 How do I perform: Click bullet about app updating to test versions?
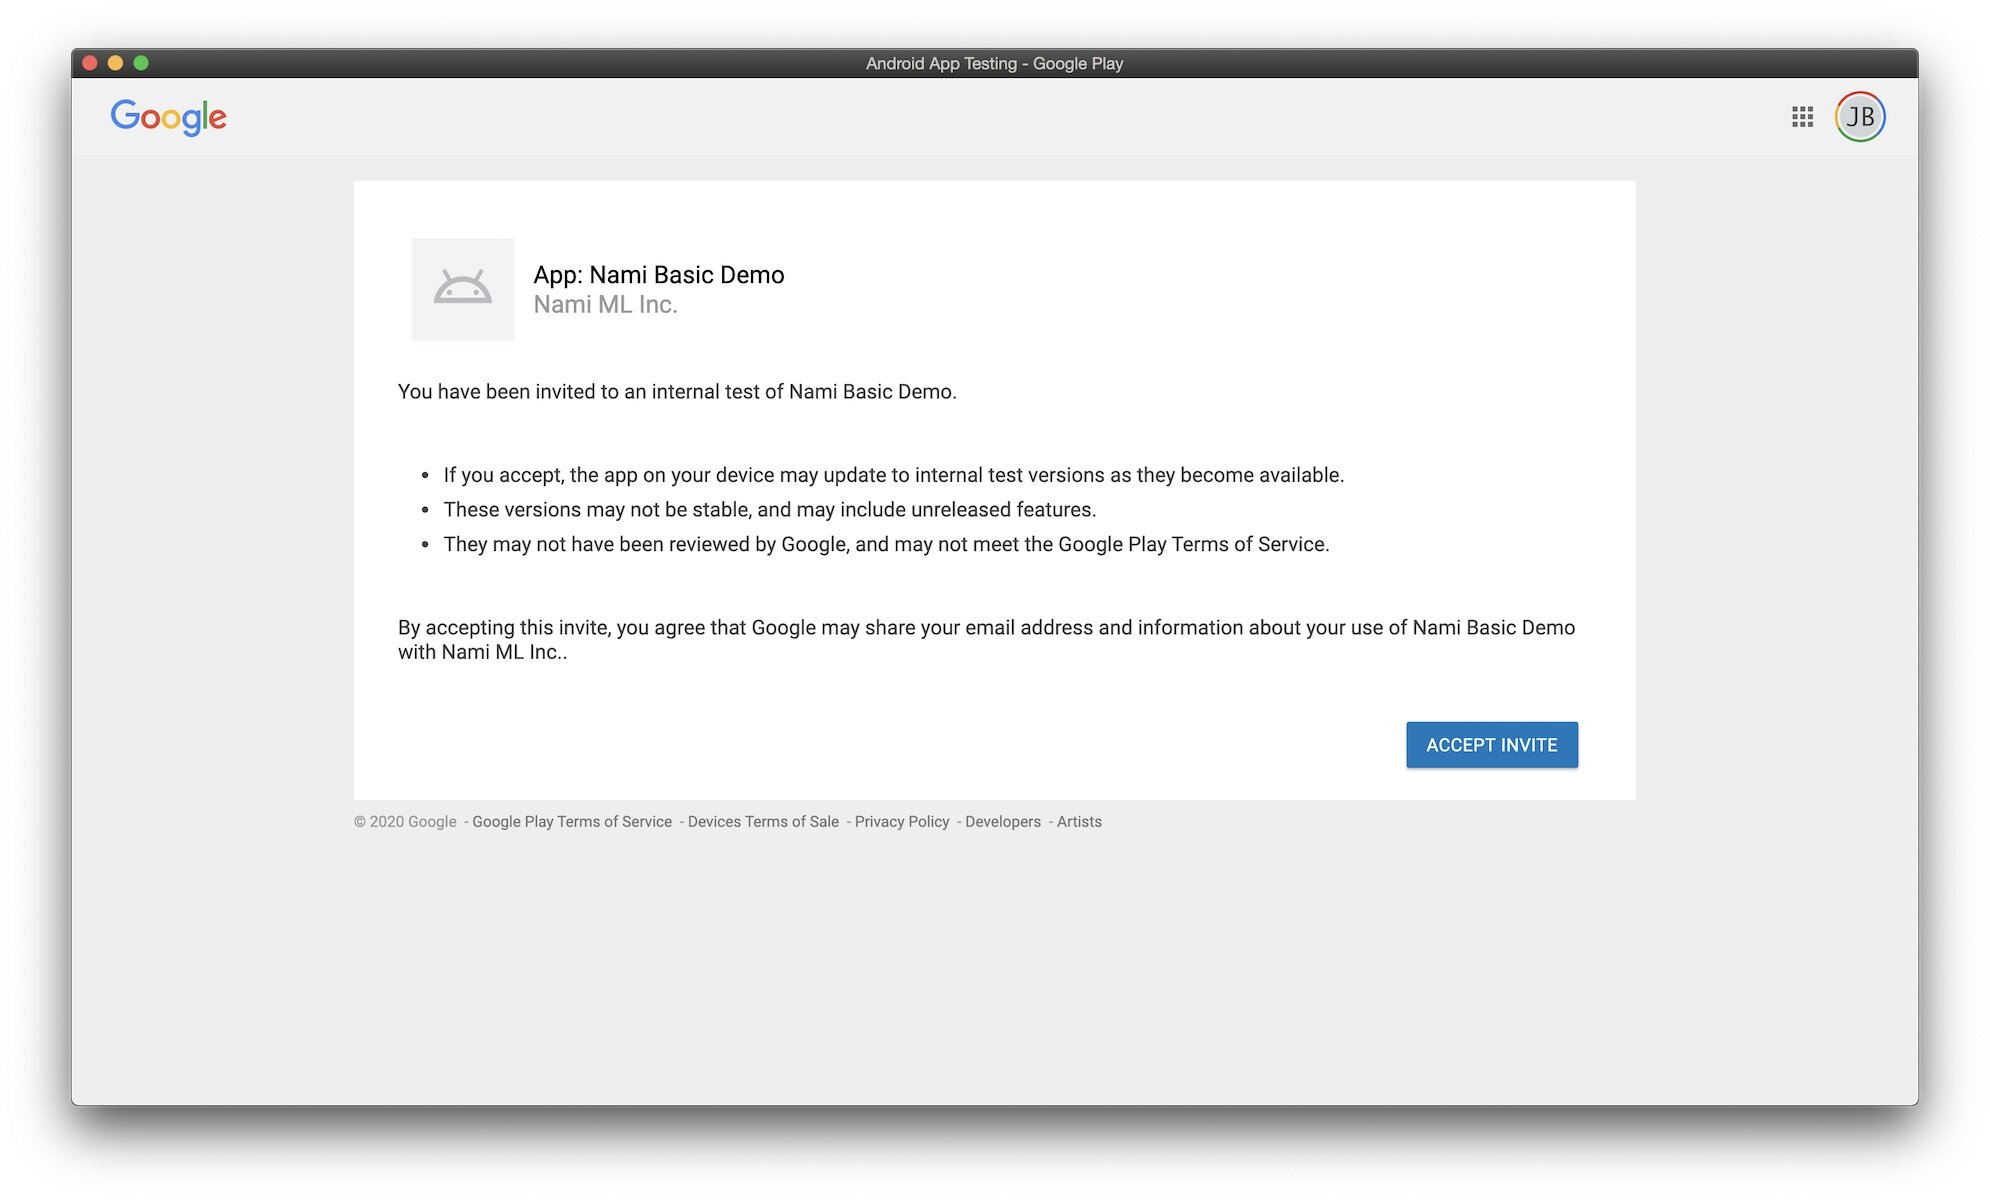point(894,475)
